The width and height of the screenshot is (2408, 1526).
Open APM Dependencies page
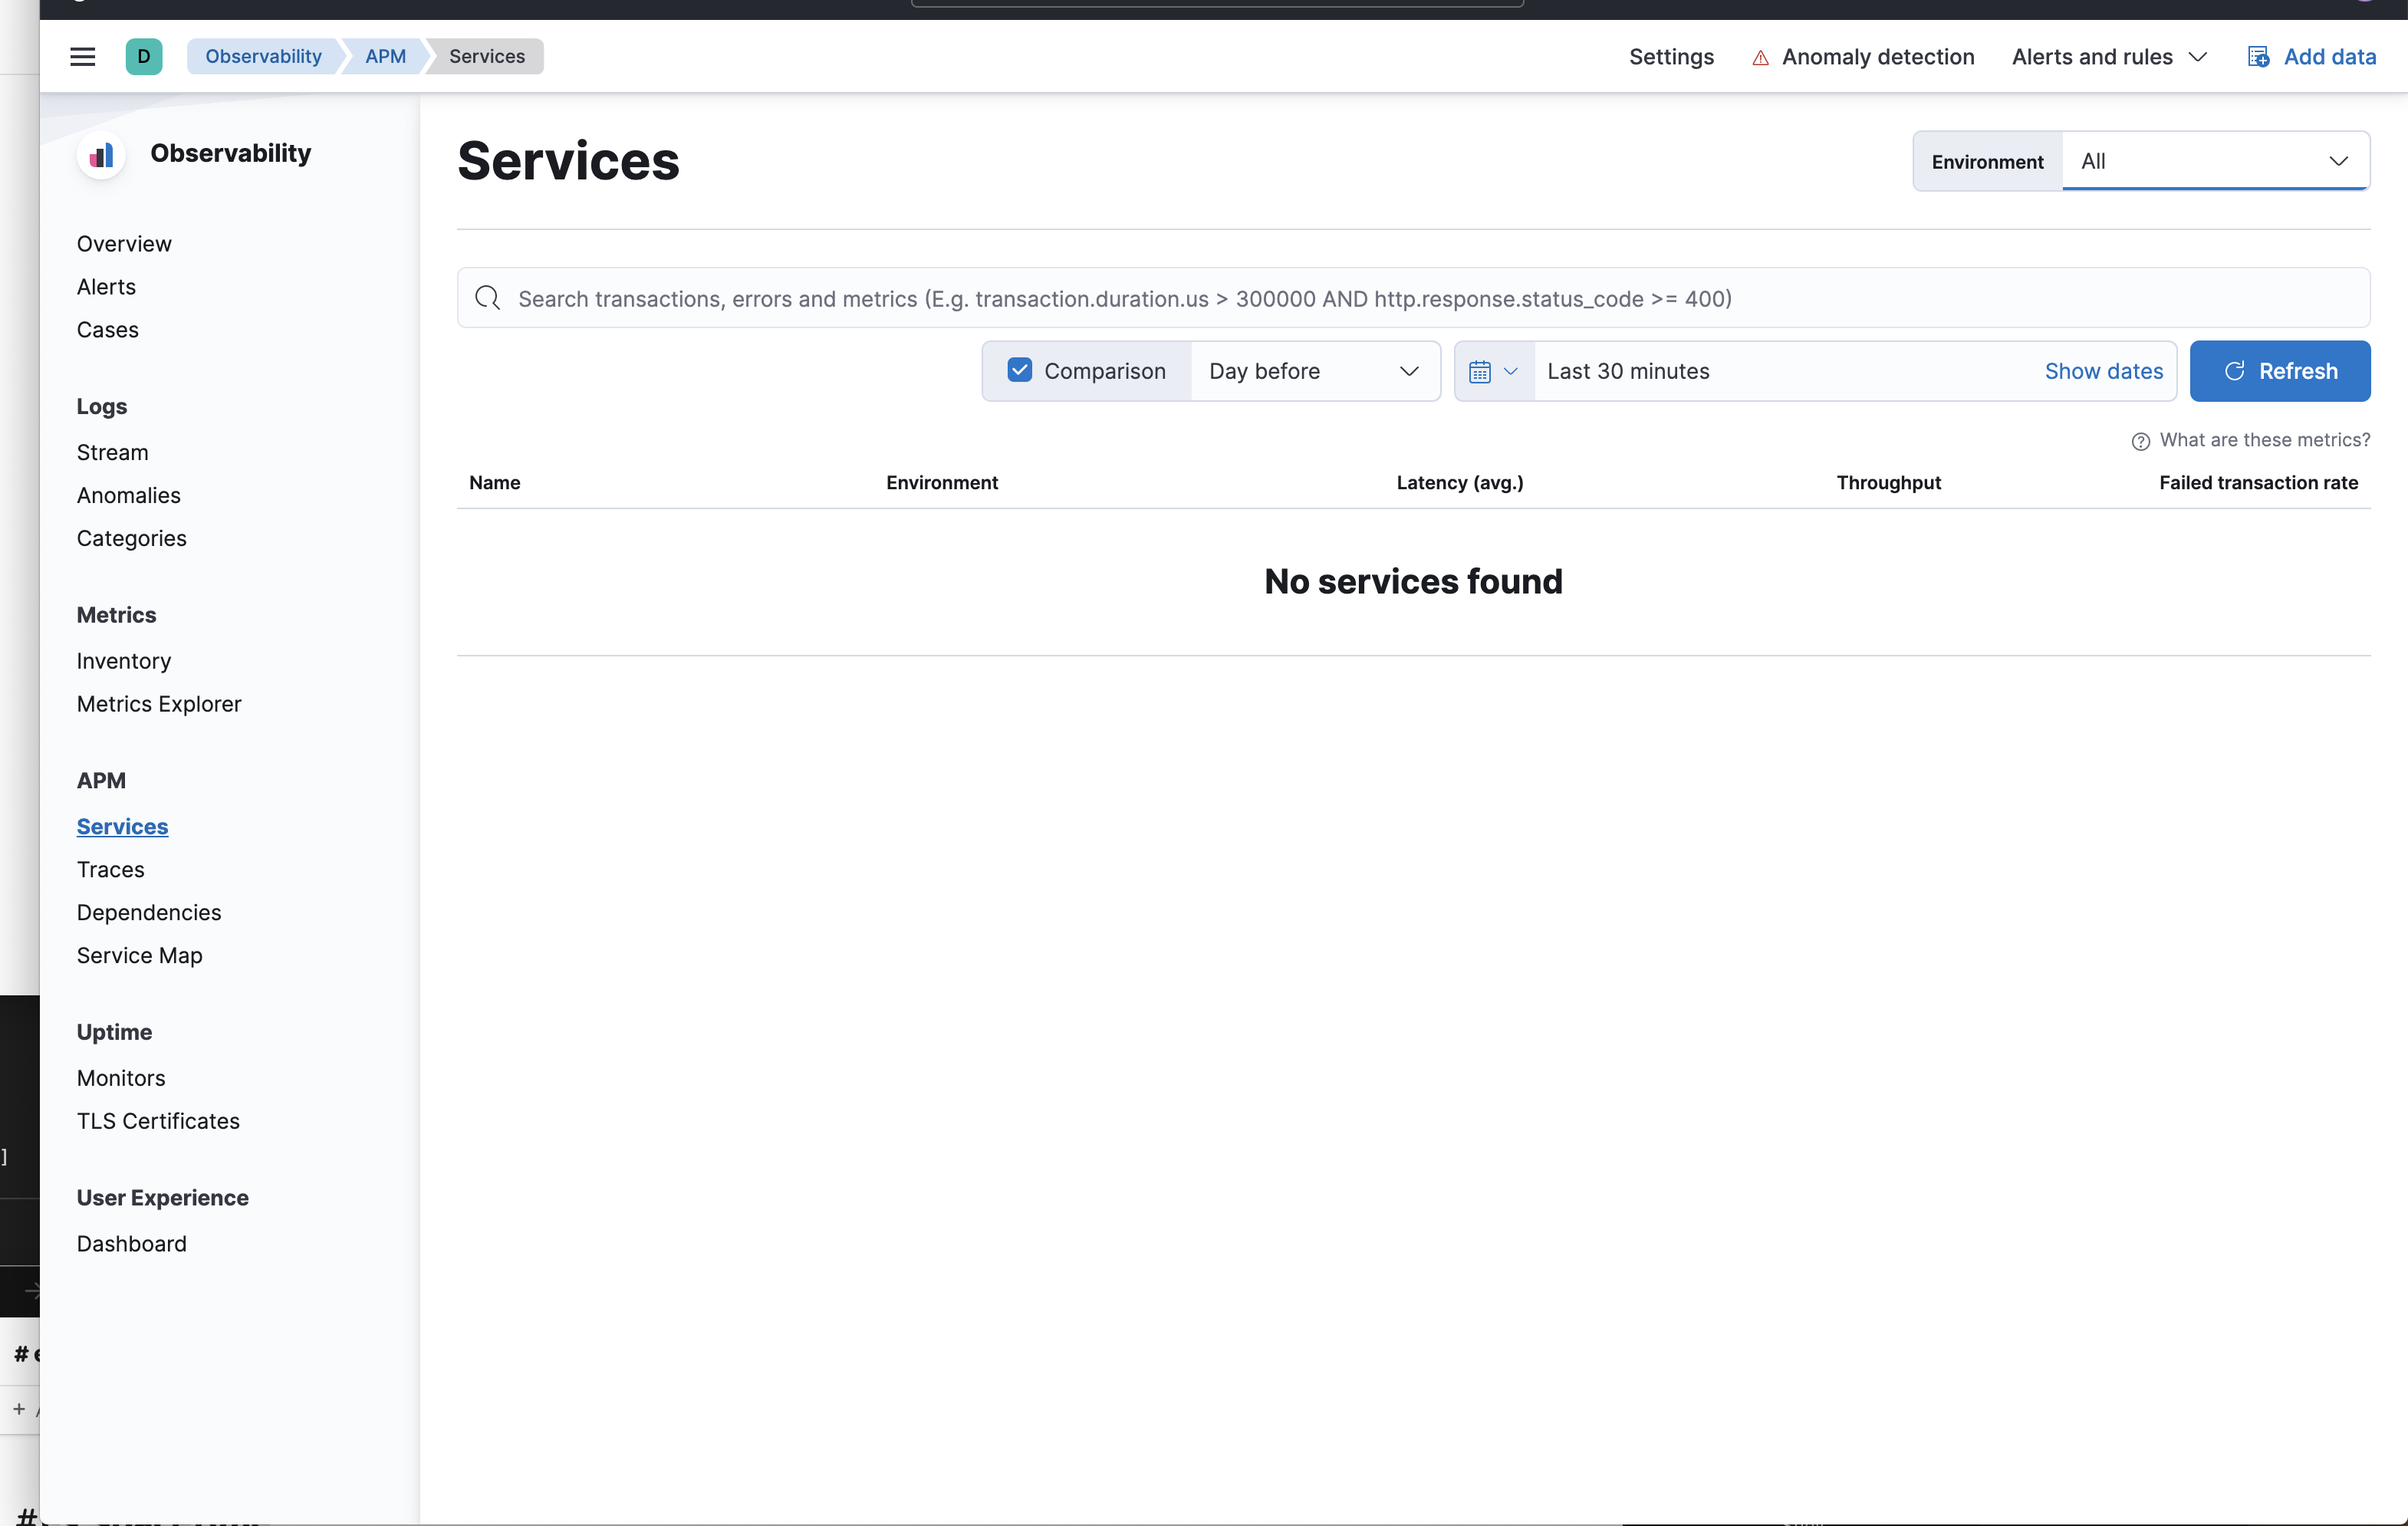tap(149, 913)
